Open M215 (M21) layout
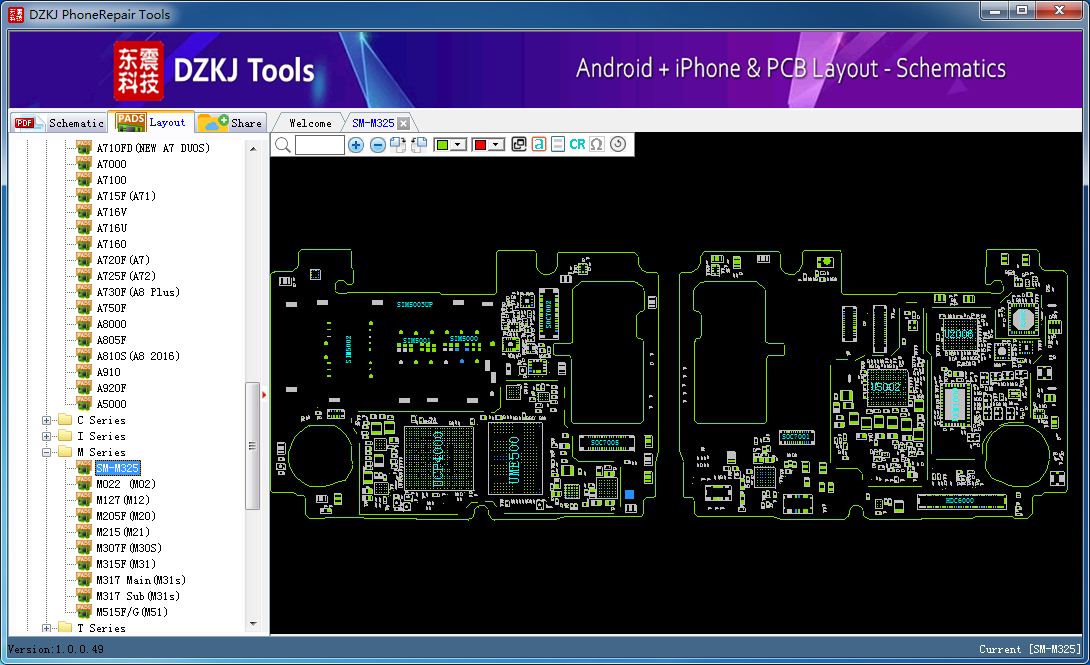The height and width of the screenshot is (665, 1090). pos(122,532)
